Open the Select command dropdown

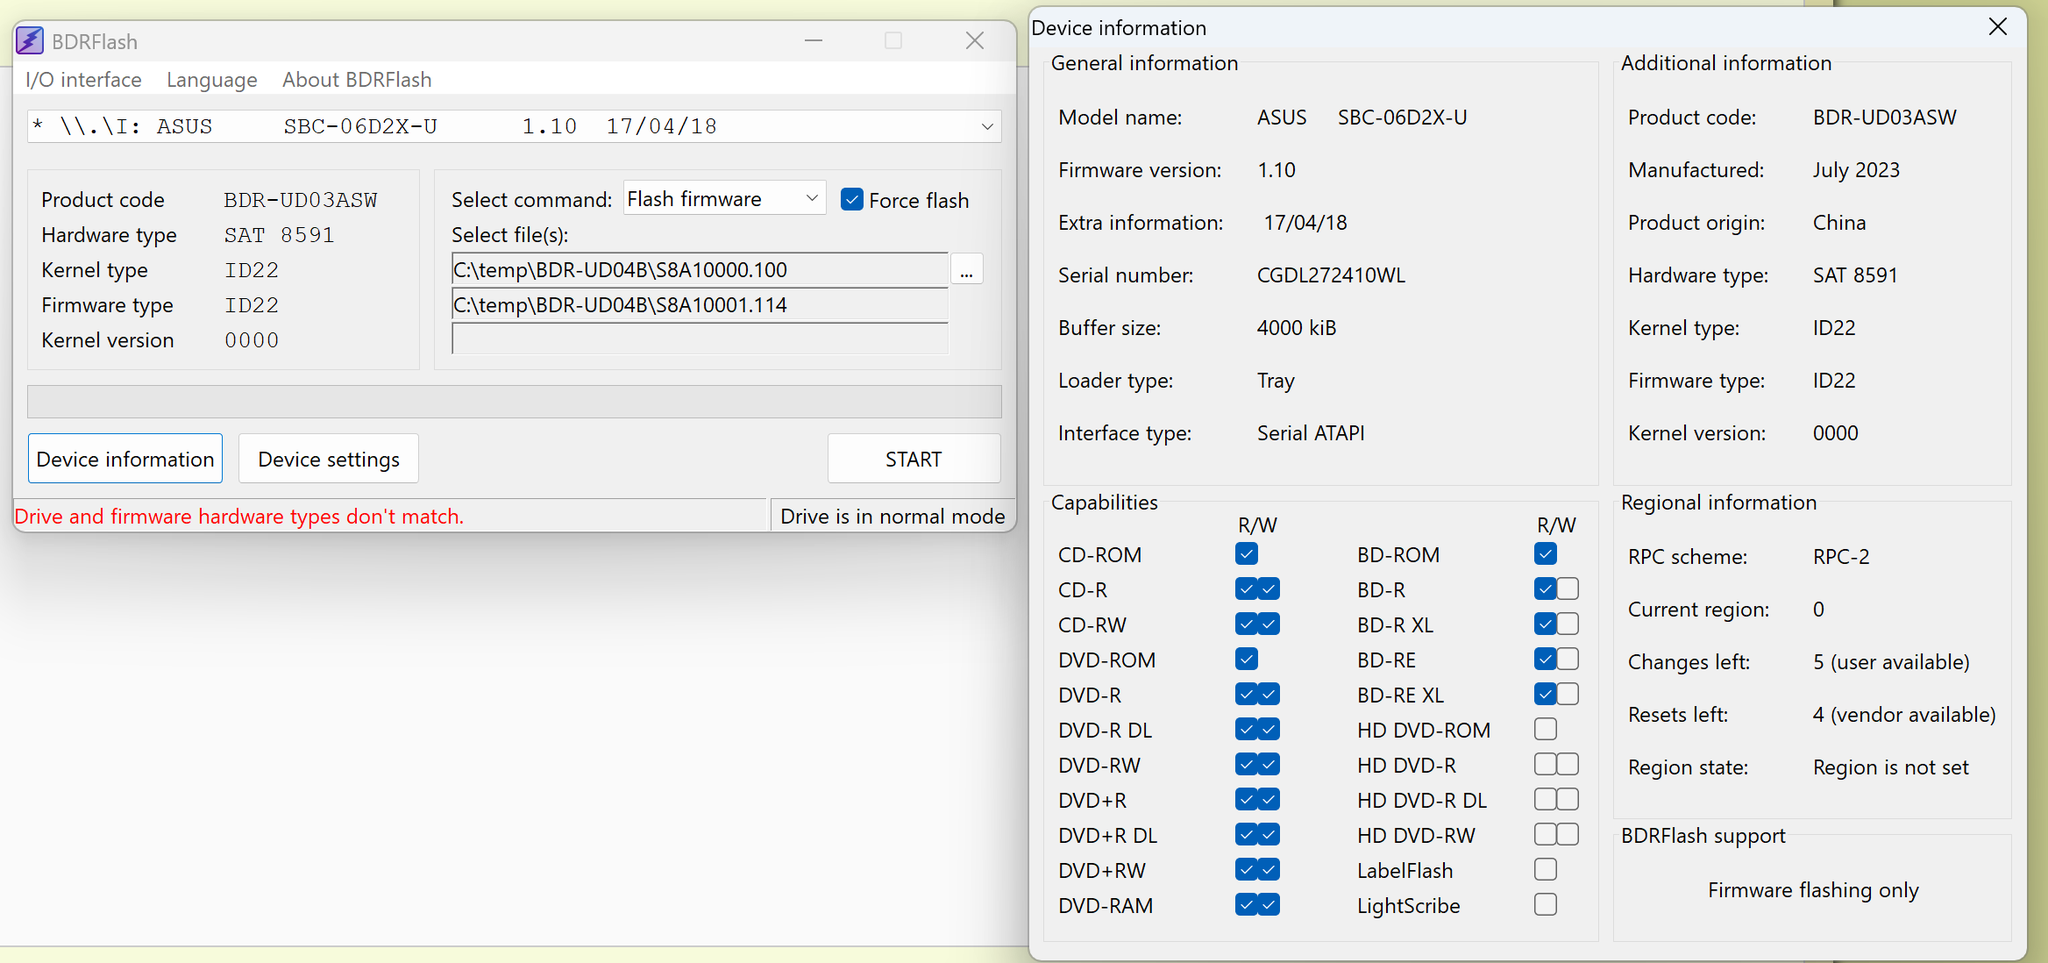[724, 199]
